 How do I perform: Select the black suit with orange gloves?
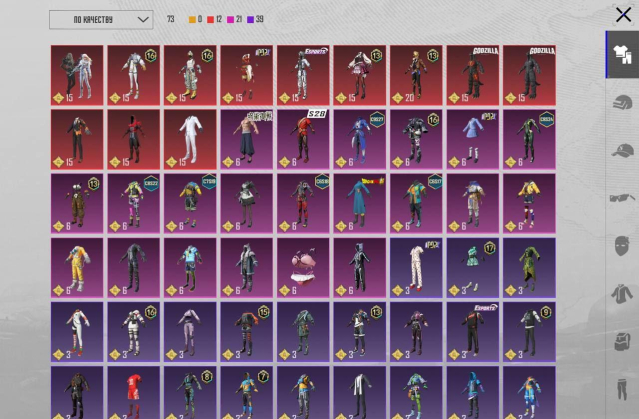(77, 139)
